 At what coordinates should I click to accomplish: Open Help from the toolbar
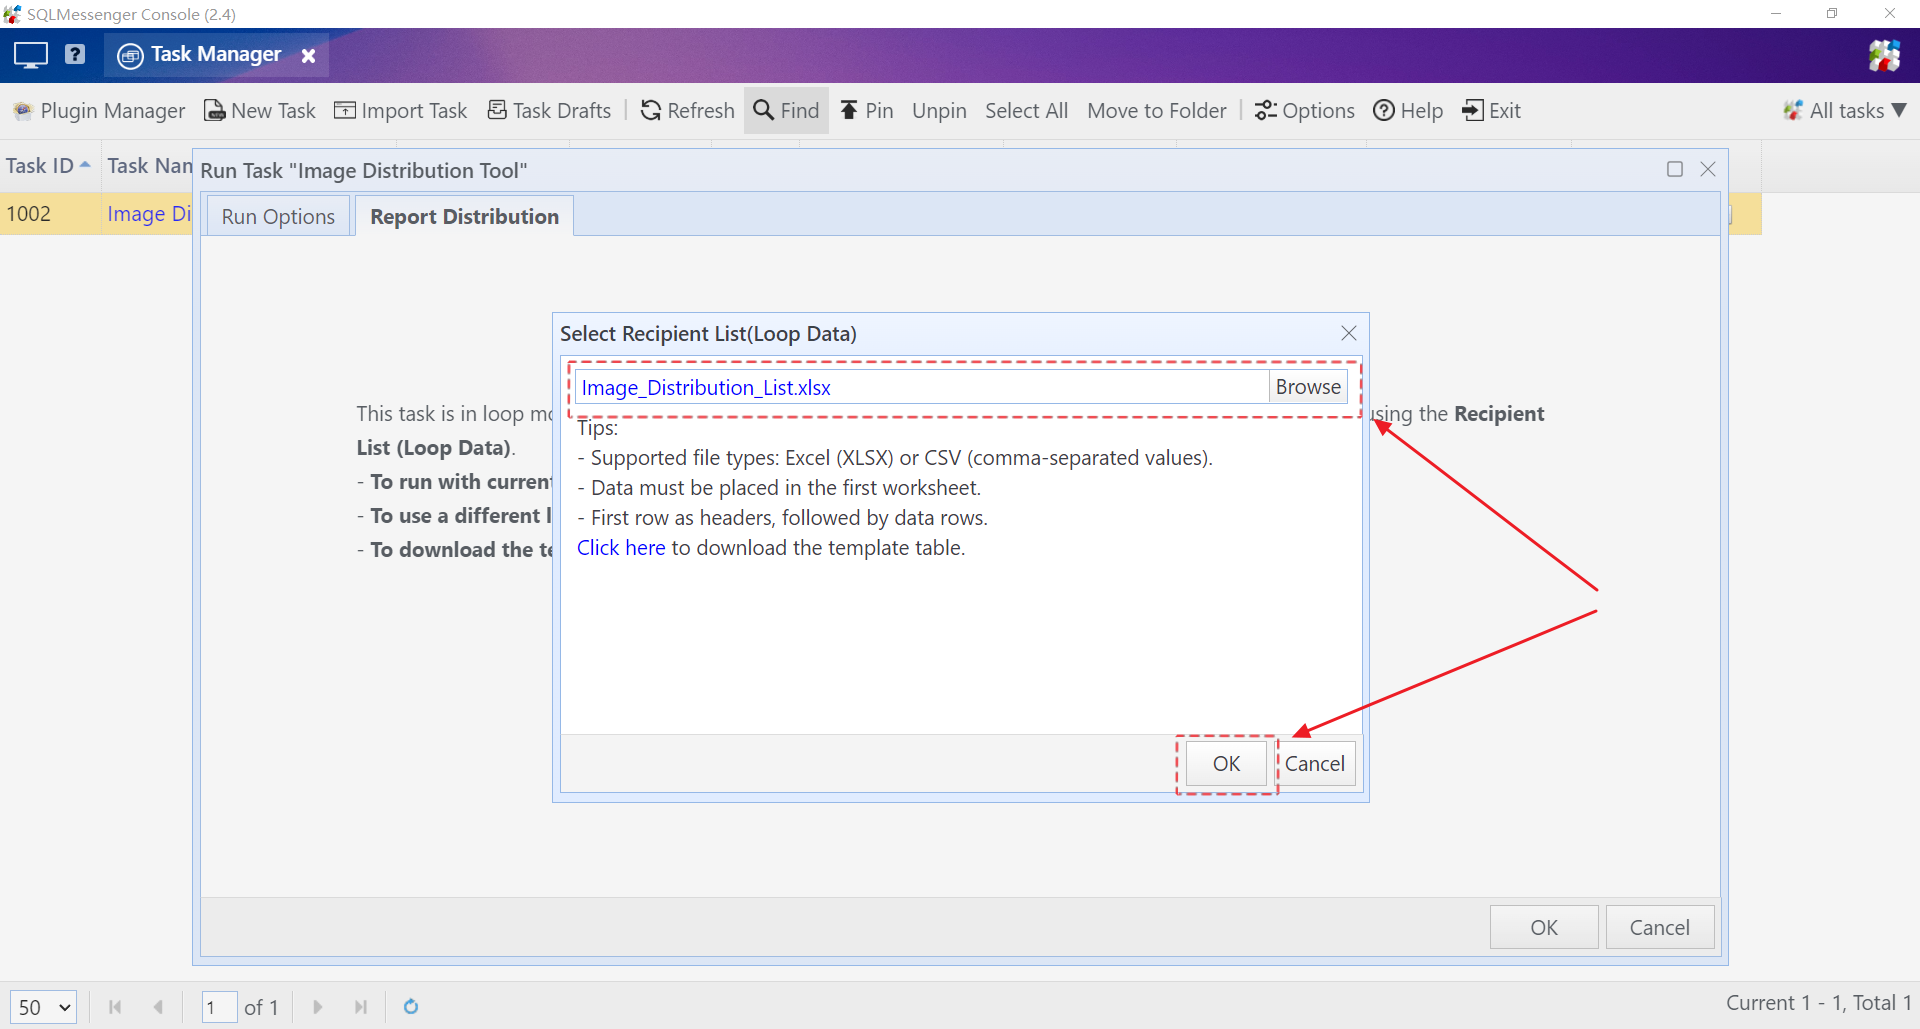[x=1408, y=111]
